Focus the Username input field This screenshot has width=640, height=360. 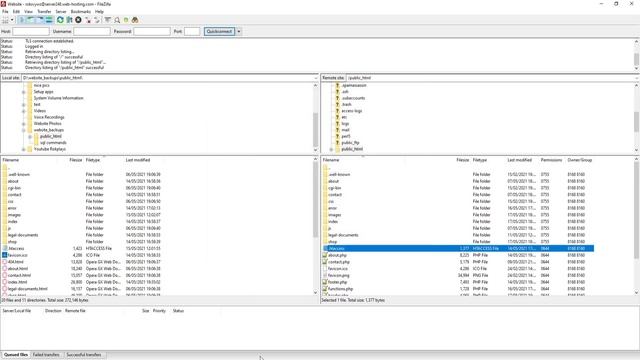coord(92,31)
